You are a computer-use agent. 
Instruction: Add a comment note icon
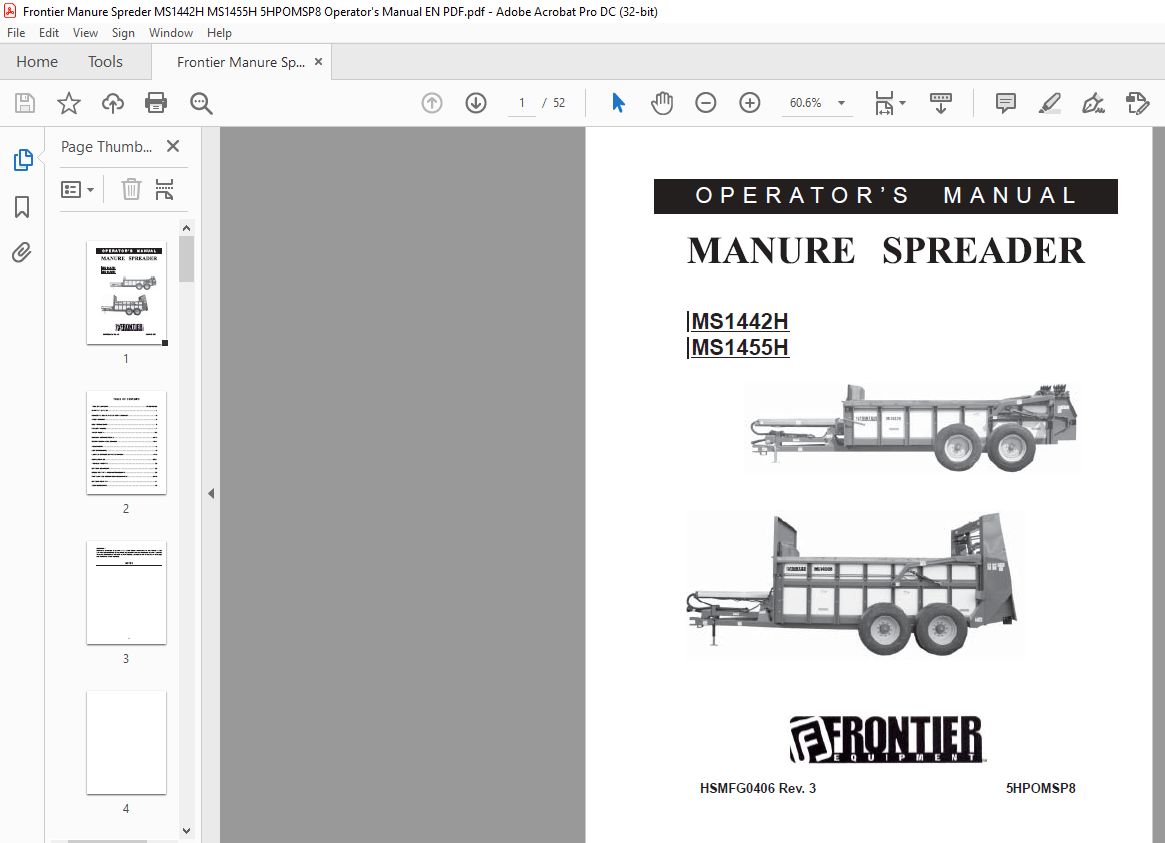pyautogui.click(x=1005, y=102)
